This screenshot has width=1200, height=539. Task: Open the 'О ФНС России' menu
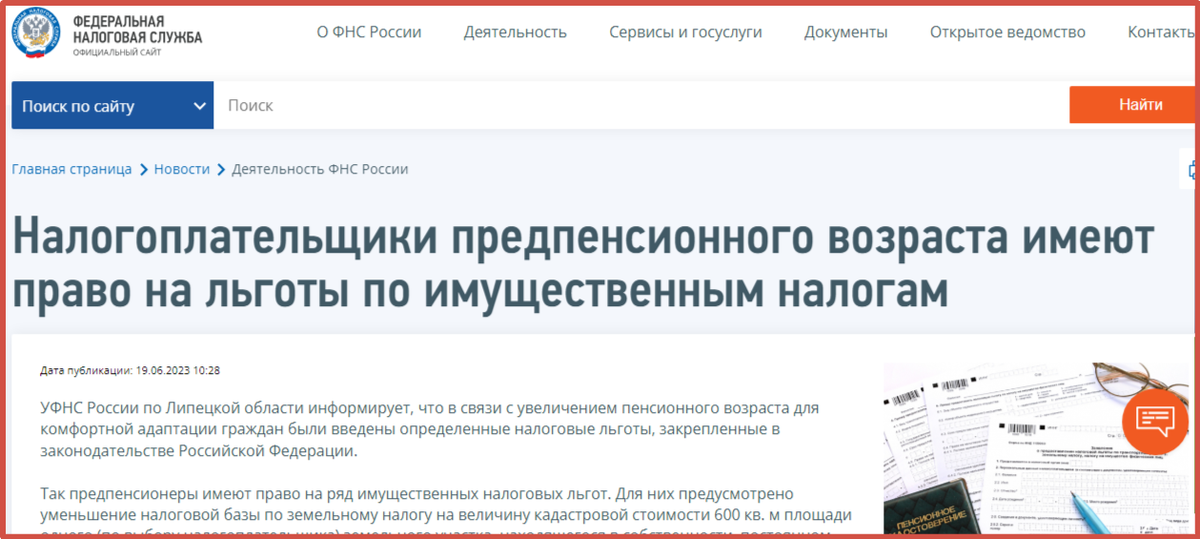point(369,32)
